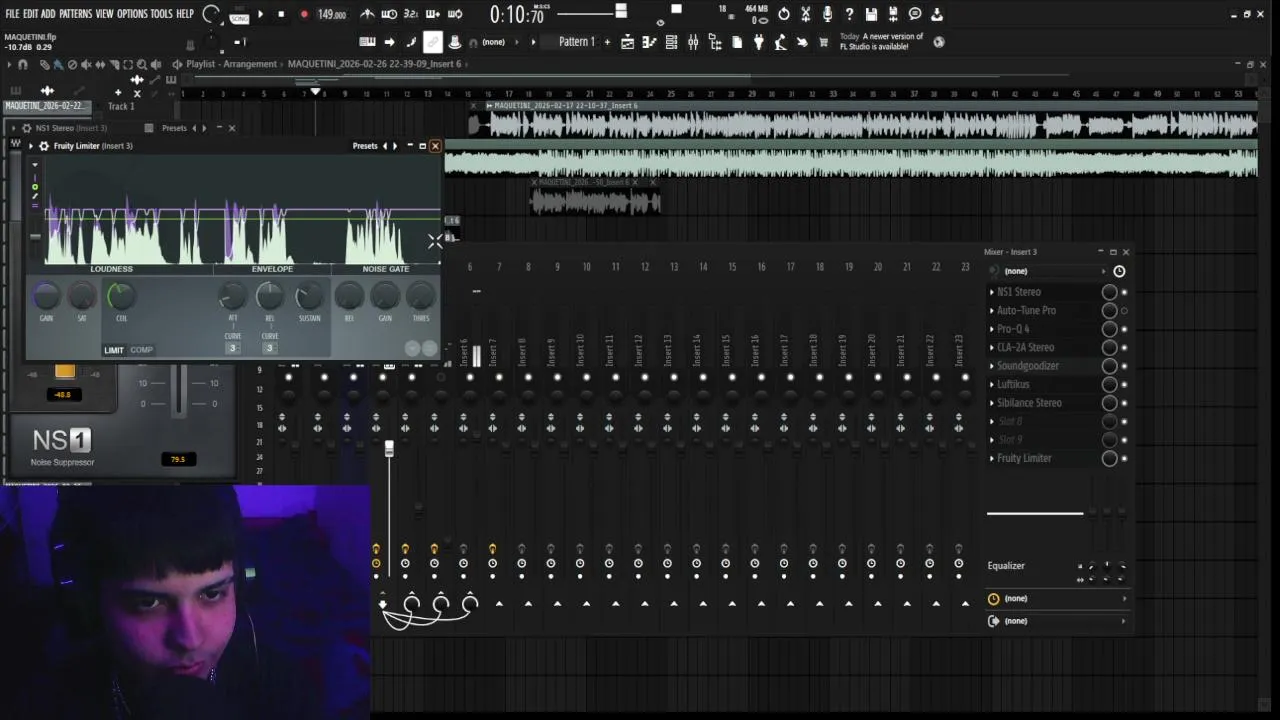Screen dimensions: 1280x720
Task: Open NS1 Stereo gear settings icon
Action: coord(25,128)
